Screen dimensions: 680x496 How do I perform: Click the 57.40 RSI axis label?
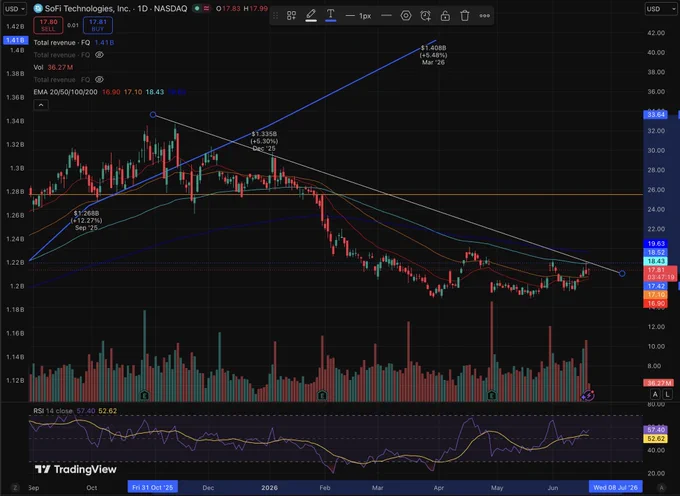pyautogui.click(x=655, y=430)
